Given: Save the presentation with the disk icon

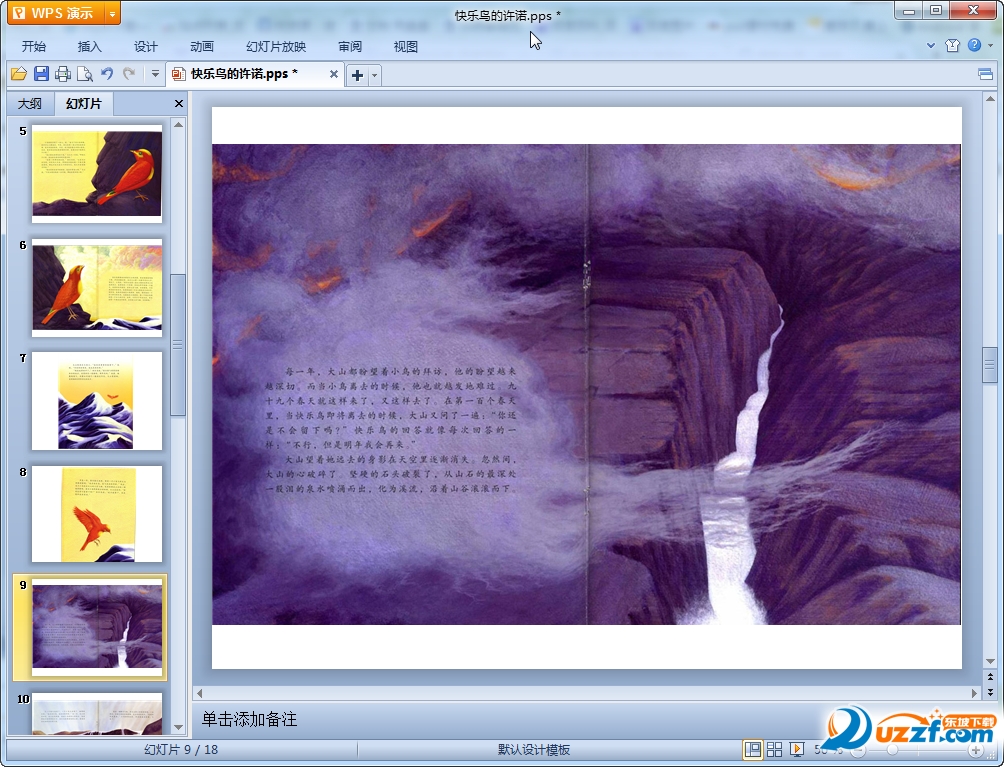Looking at the screenshot, I should point(41,74).
